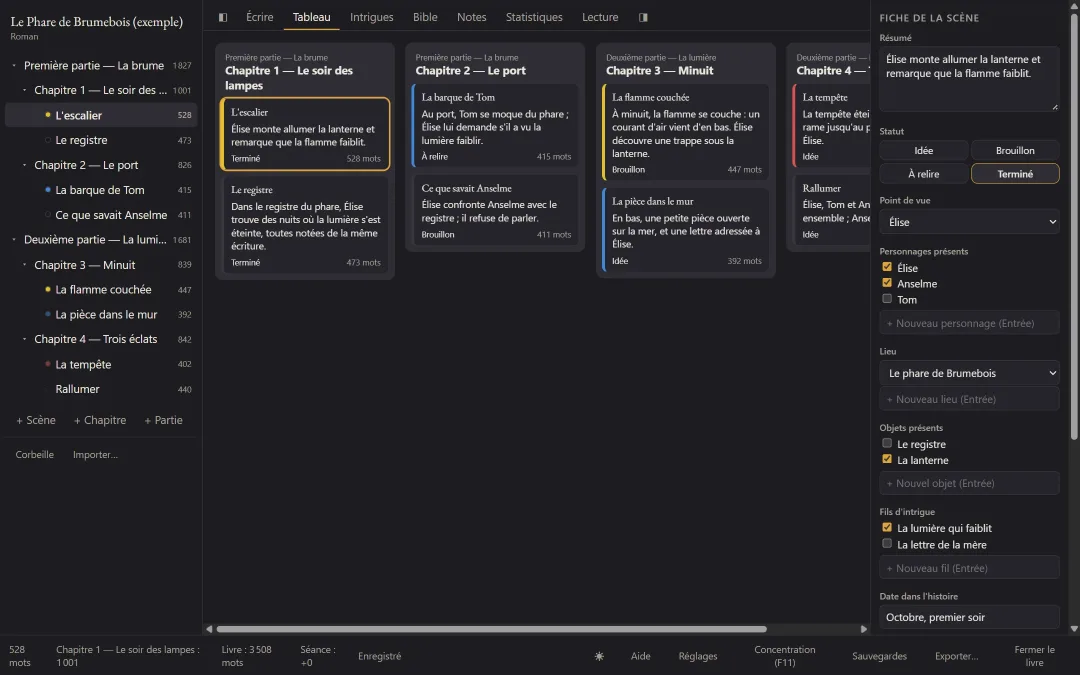Image resolution: width=1080 pixels, height=675 pixels.
Task: Click the Le registre card on the board
Action: [x=305, y=225]
